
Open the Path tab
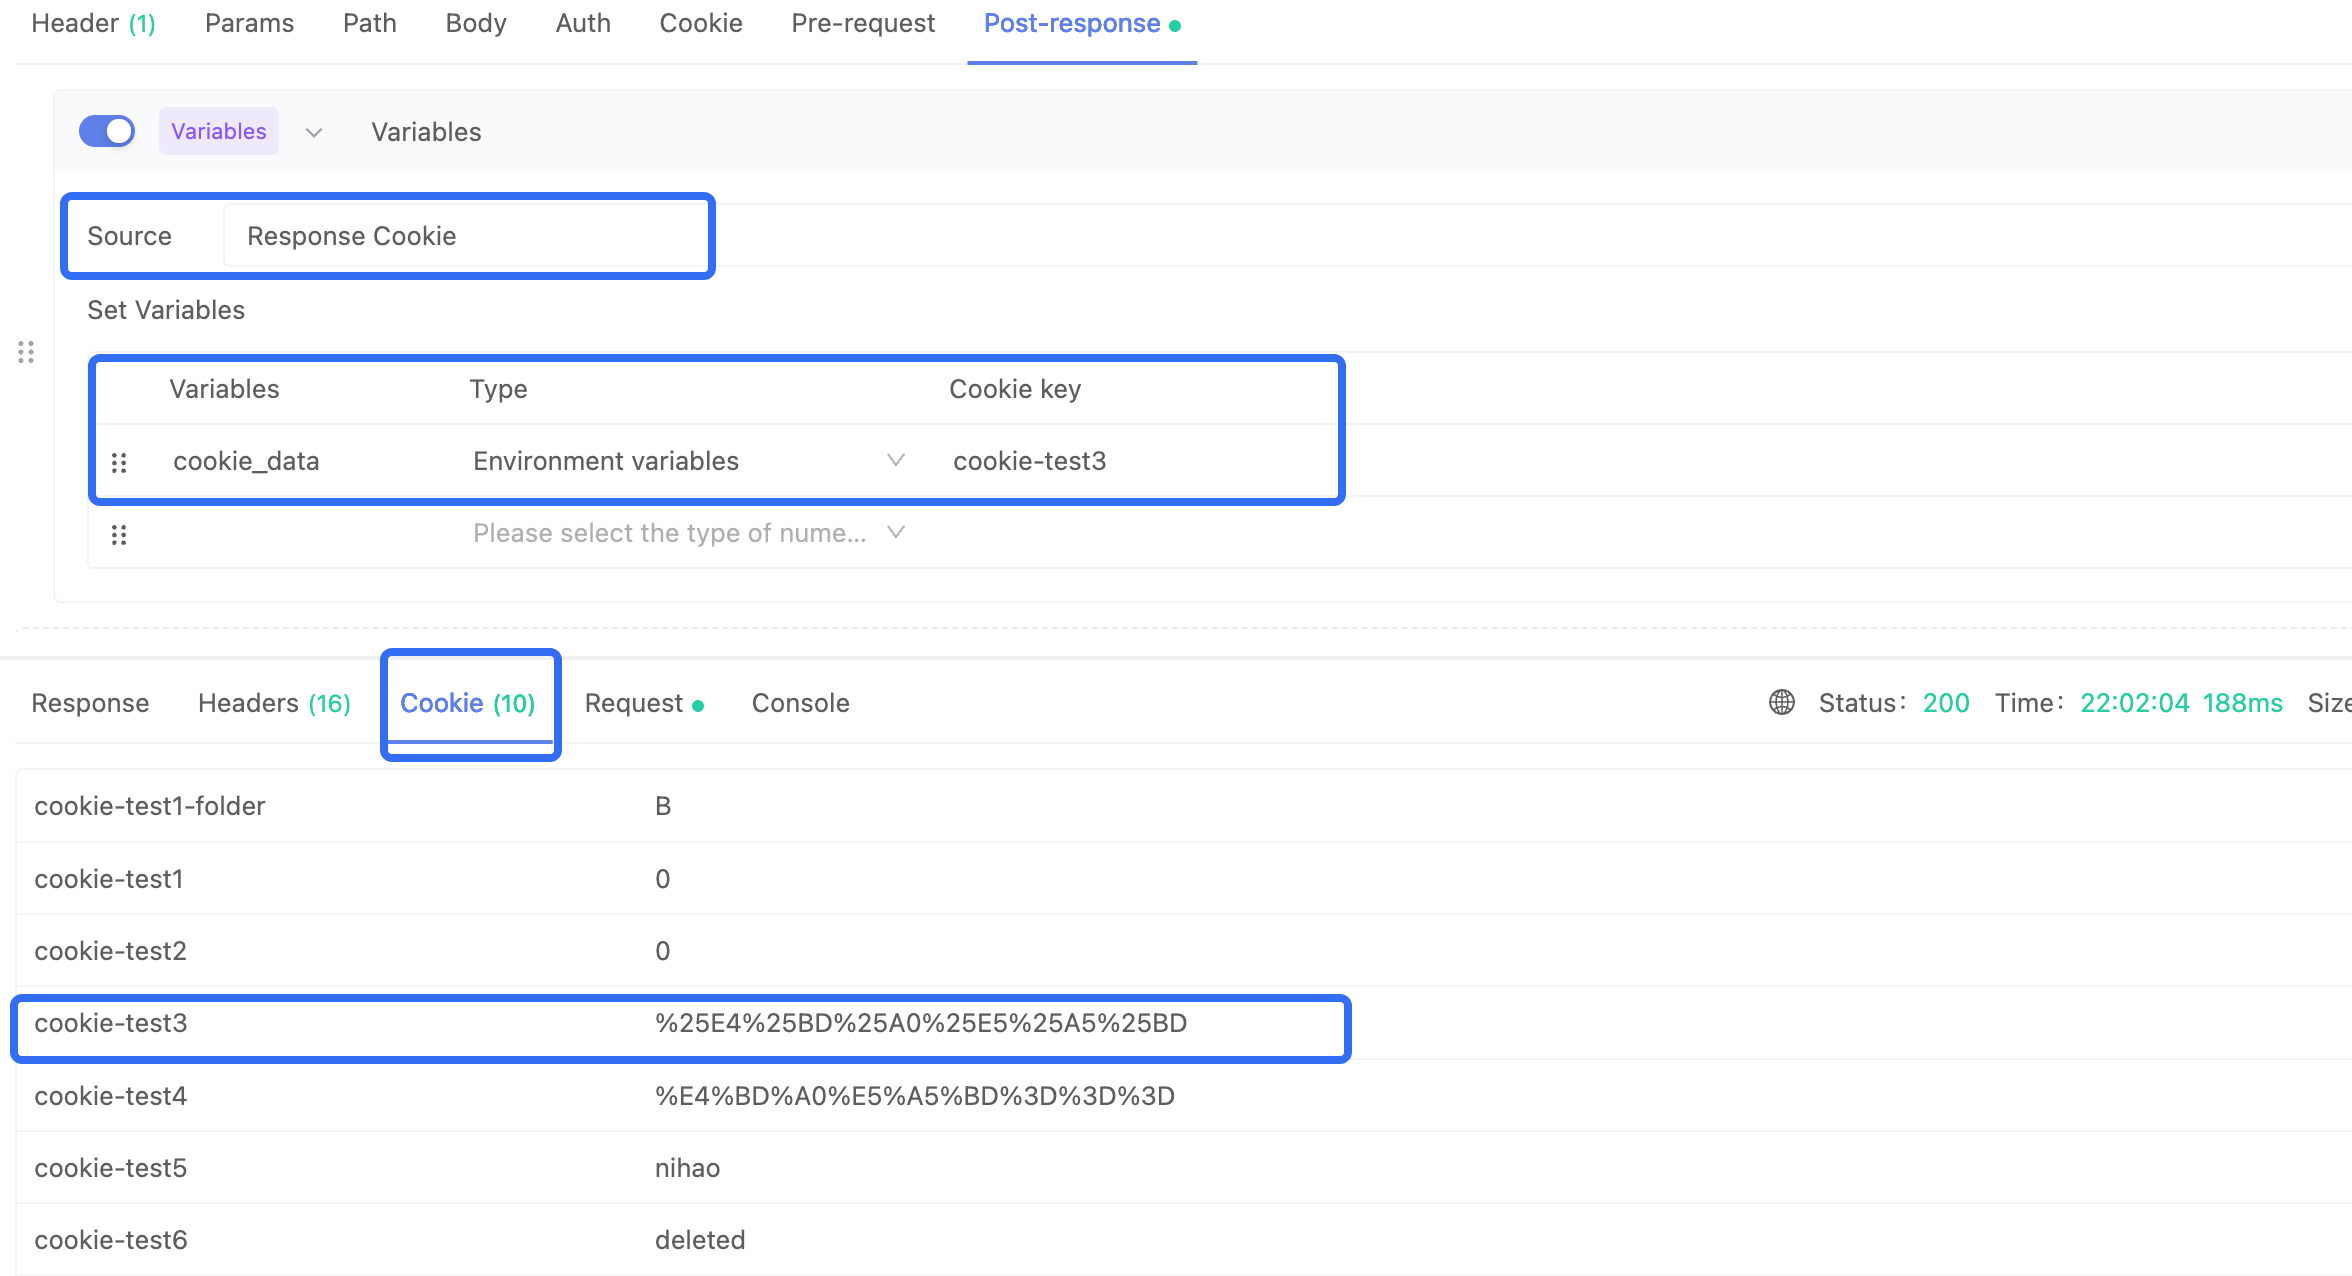pos(370,23)
